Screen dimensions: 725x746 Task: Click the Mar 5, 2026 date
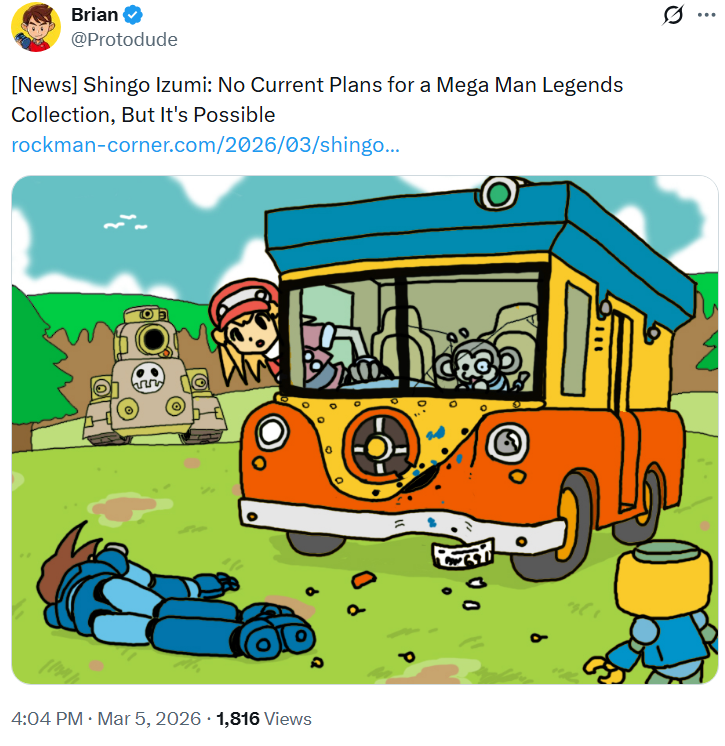[149, 718]
